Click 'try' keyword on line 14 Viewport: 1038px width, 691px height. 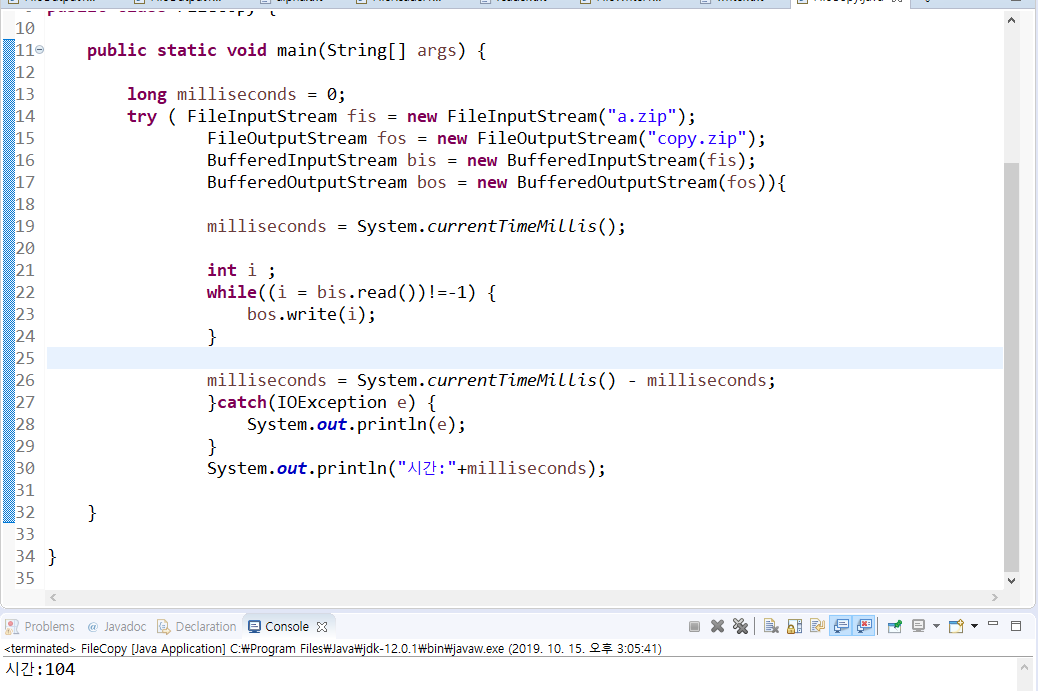click(x=142, y=117)
